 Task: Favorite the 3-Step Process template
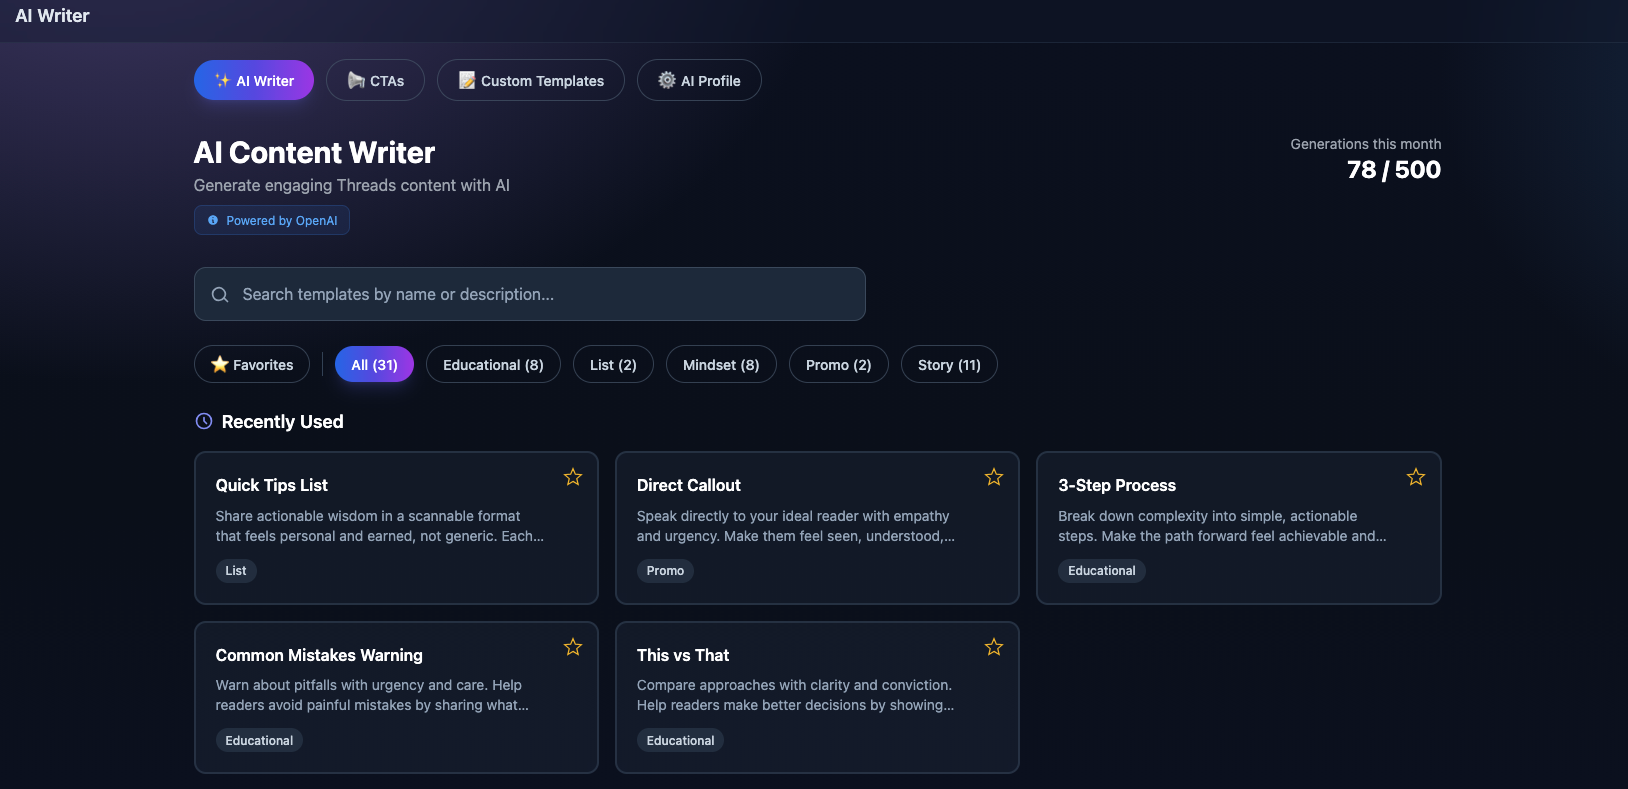click(1415, 477)
